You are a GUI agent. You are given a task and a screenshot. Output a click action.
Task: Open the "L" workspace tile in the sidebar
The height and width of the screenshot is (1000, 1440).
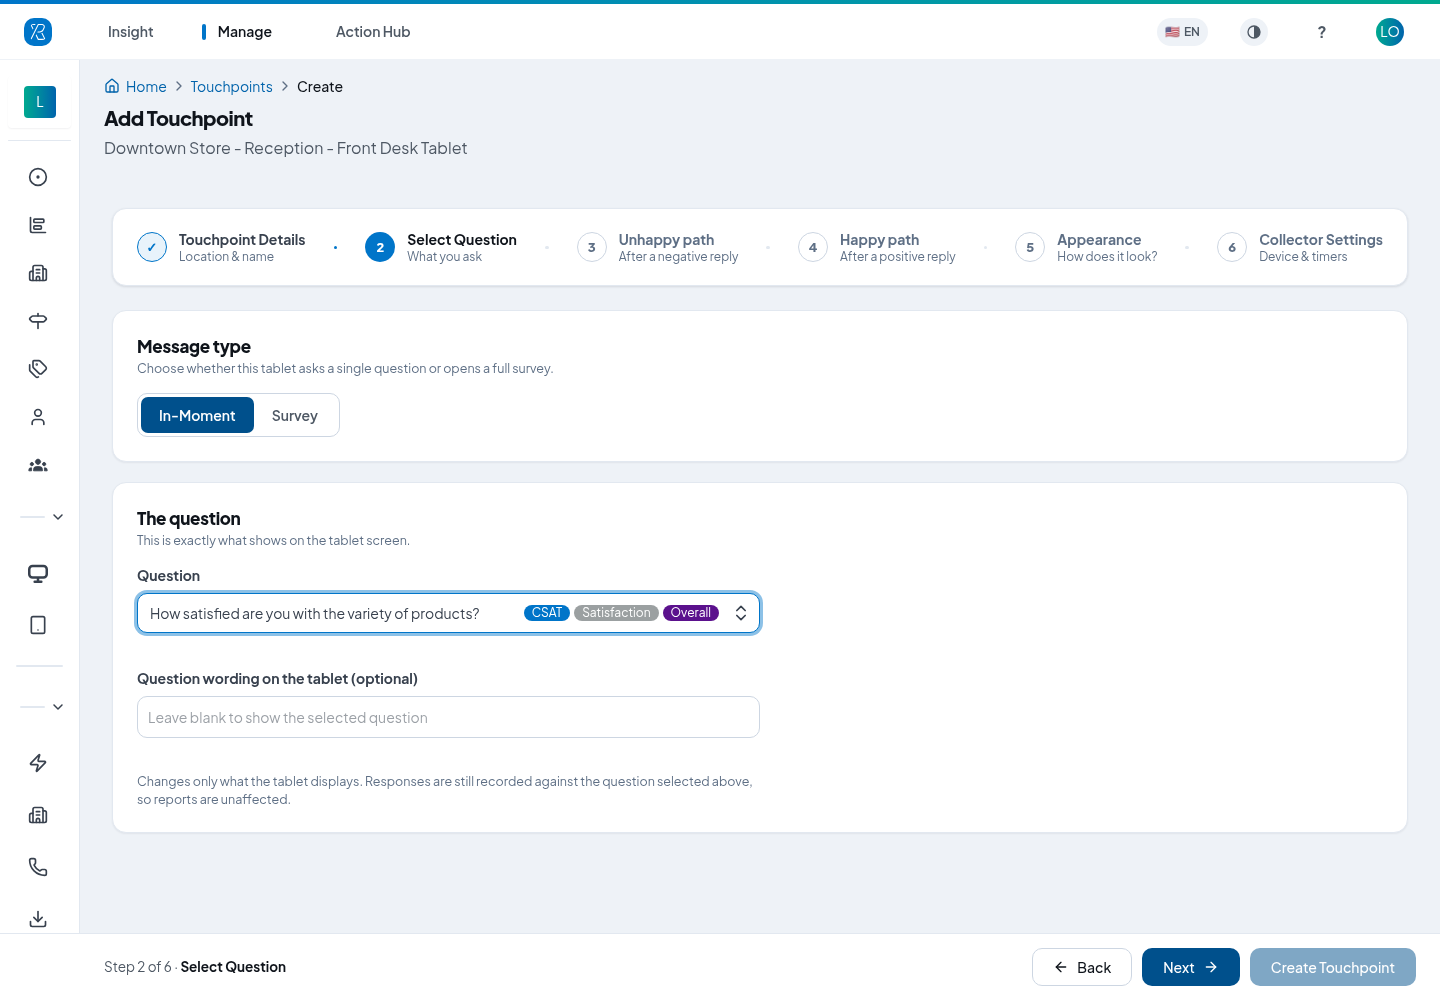pos(40,102)
